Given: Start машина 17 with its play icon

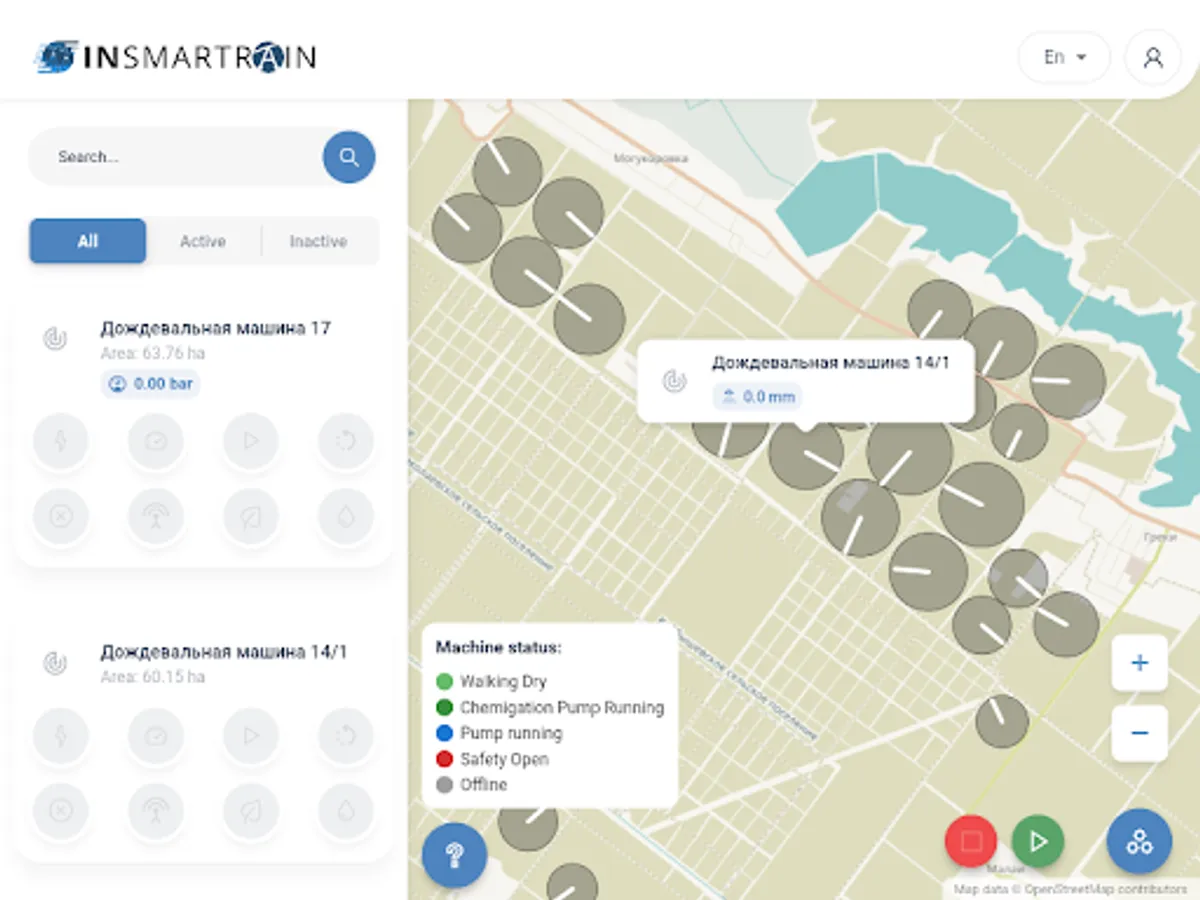Looking at the screenshot, I should 251,441.
